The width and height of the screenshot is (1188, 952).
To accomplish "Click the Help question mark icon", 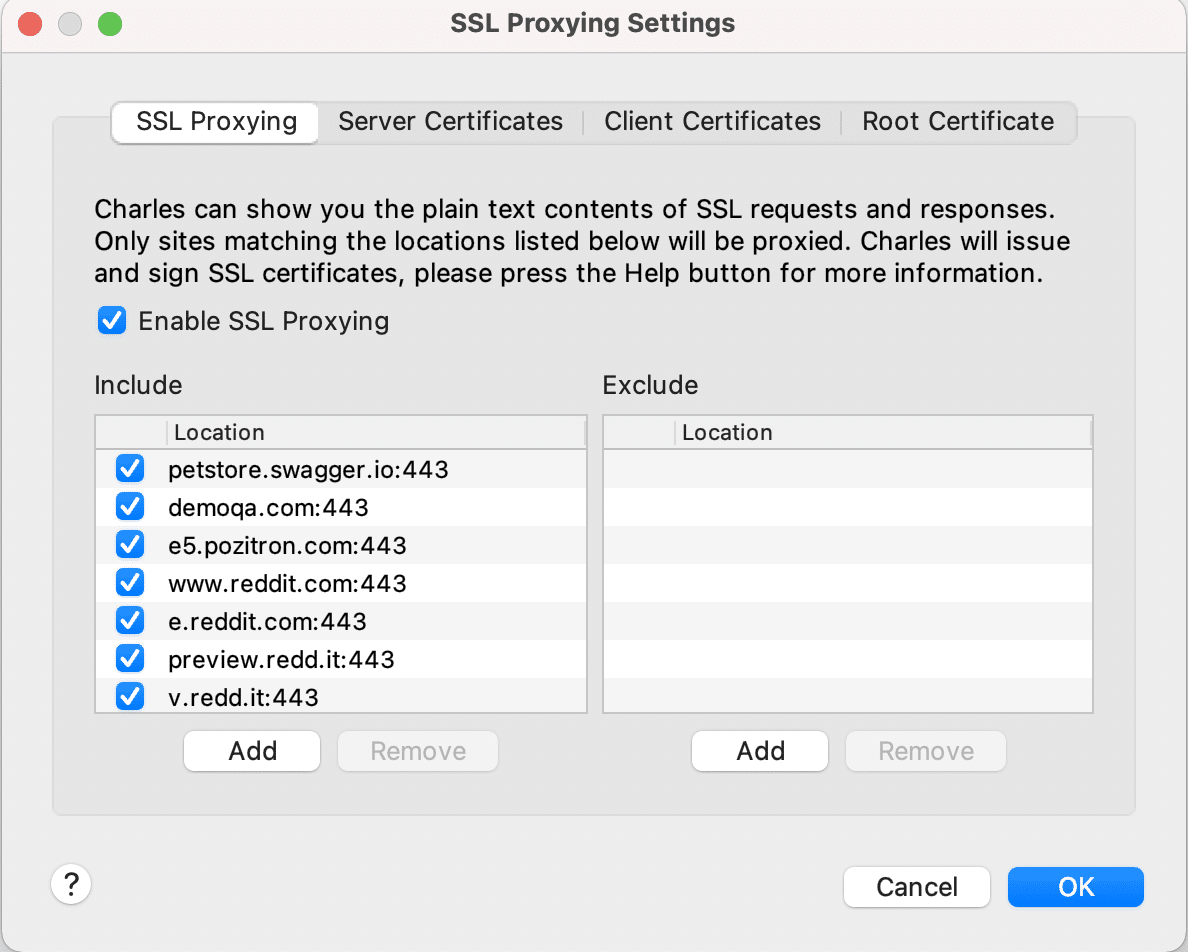I will point(70,884).
